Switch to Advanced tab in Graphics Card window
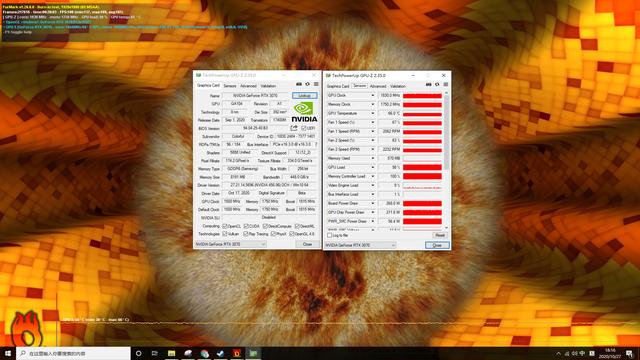Image resolution: width=640 pixels, height=360 pixels. pyautogui.click(x=248, y=86)
